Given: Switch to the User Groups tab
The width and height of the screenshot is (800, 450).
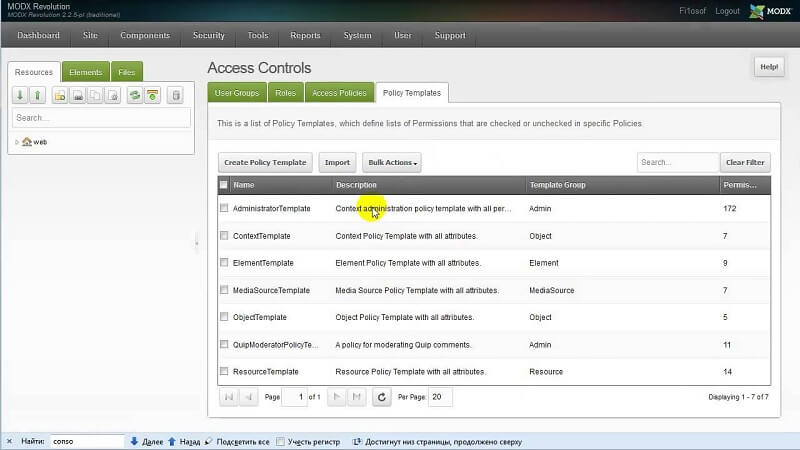Looking at the screenshot, I should (237, 93).
